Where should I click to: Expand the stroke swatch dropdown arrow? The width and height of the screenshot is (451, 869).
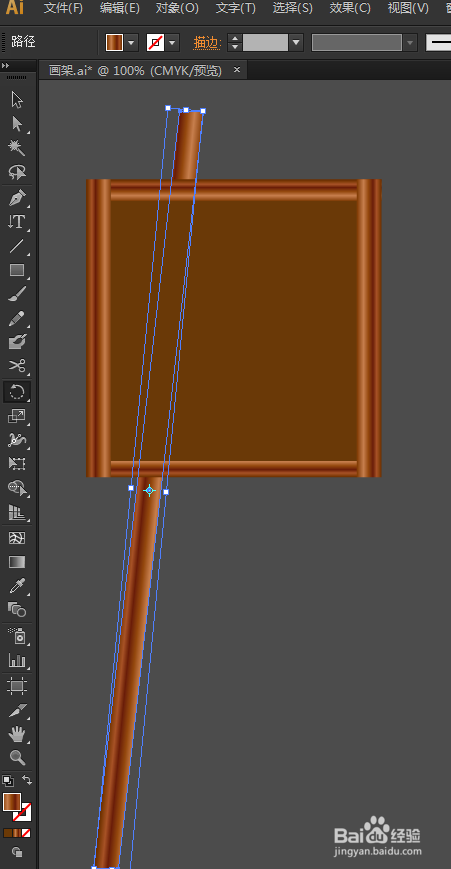pos(172,43)
